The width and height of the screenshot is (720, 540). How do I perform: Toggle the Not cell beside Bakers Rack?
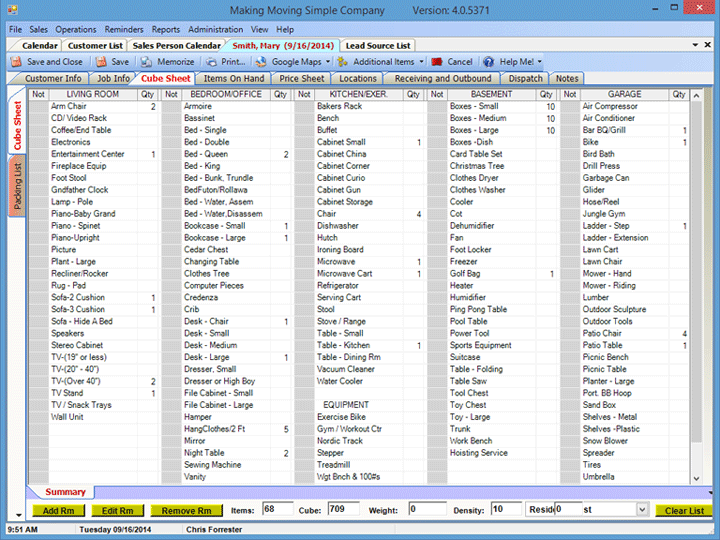point(304,106)
